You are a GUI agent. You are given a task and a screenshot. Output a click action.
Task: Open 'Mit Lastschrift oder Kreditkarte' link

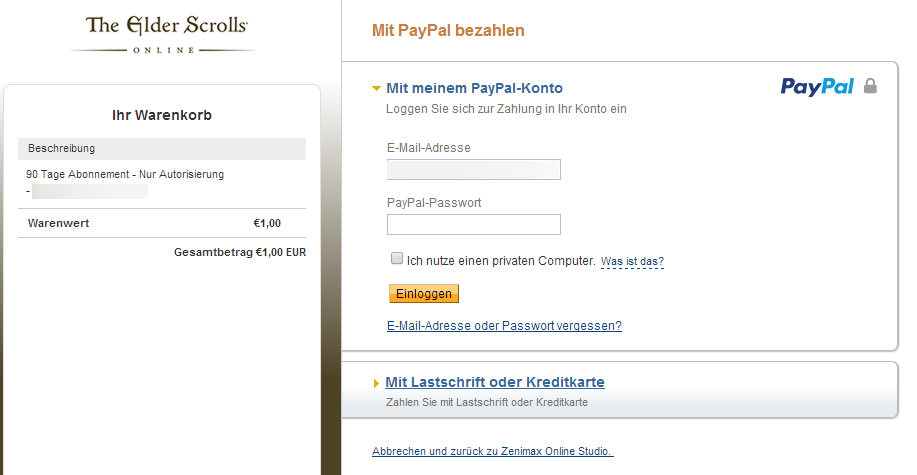495,382
